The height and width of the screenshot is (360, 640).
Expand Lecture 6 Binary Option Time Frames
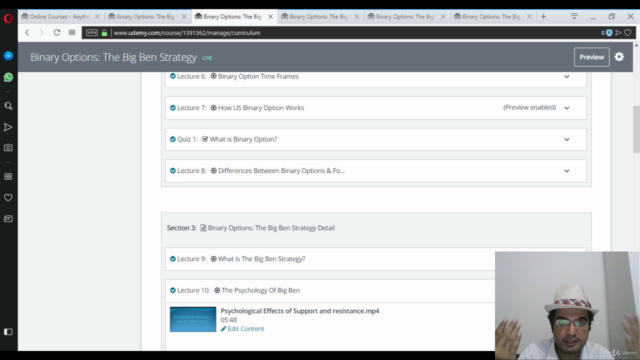pyautogui.click(x=567, y=76)
